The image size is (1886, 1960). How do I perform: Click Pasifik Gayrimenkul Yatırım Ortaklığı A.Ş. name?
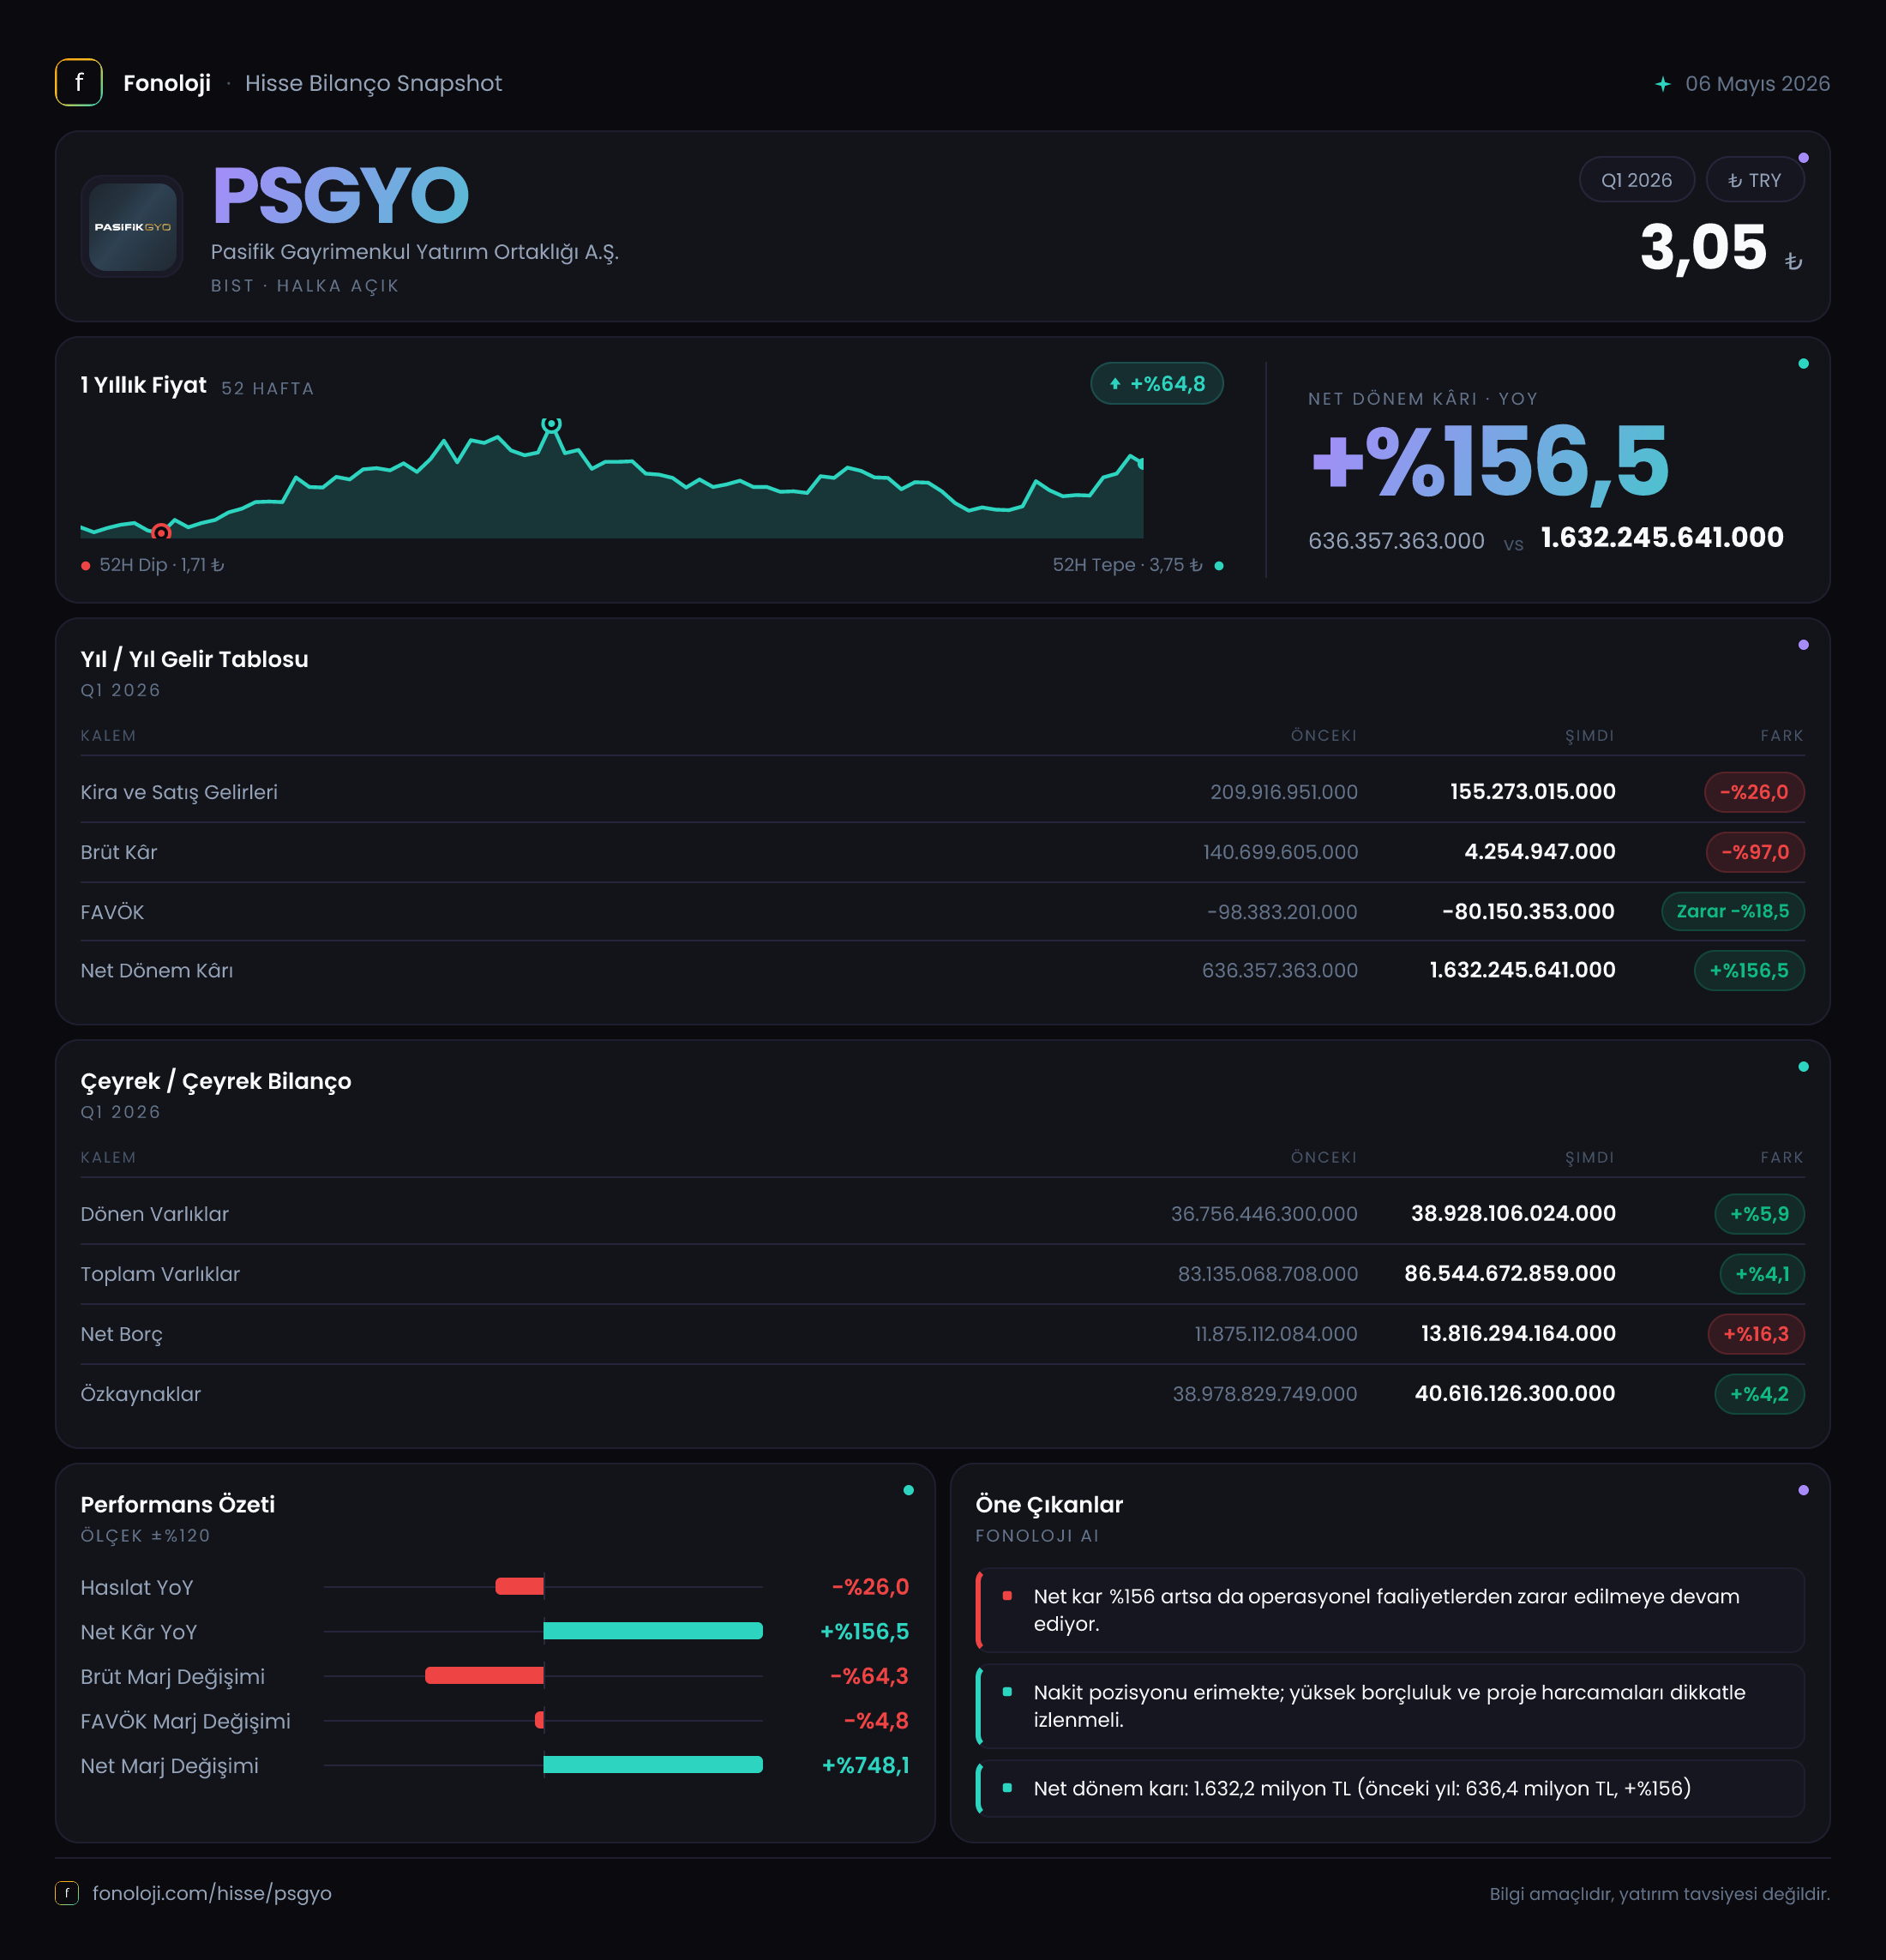(415, 252)
